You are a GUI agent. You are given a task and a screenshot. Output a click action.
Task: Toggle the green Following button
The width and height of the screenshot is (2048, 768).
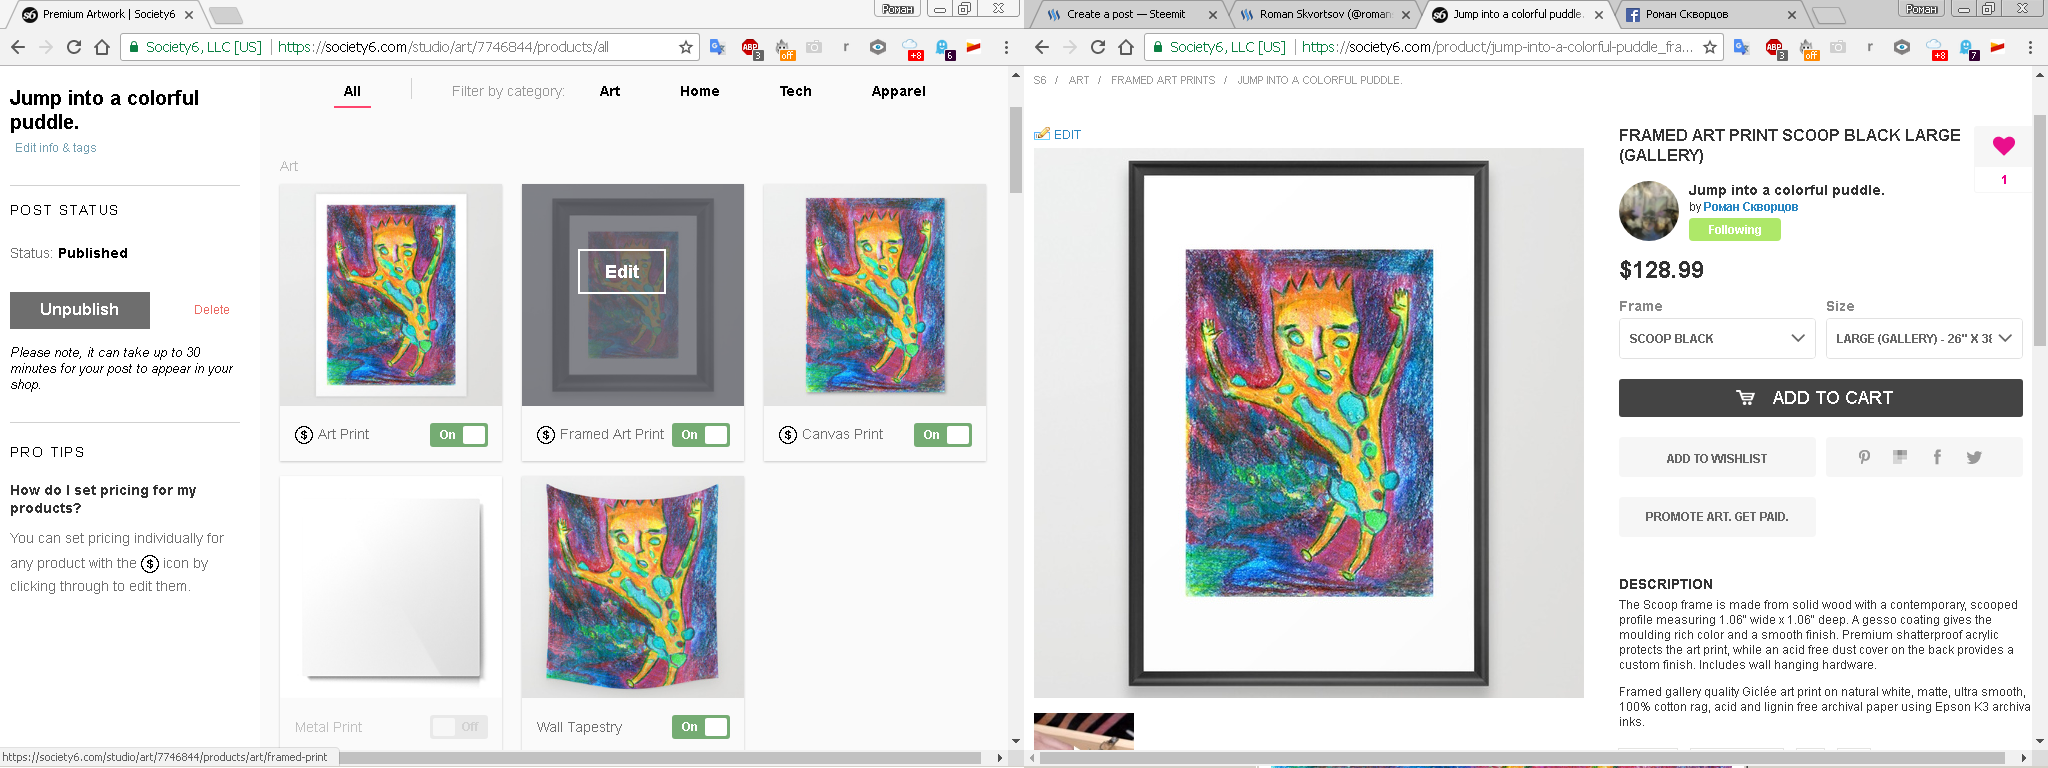pyautogui.click(x=1735, y=230)
